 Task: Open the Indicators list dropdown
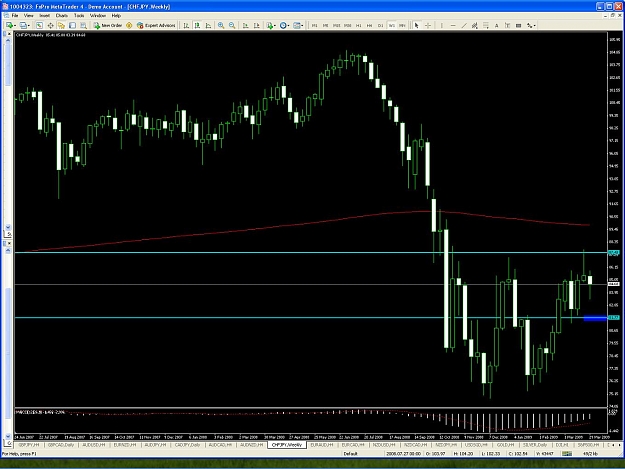click(x=271, y=26)
